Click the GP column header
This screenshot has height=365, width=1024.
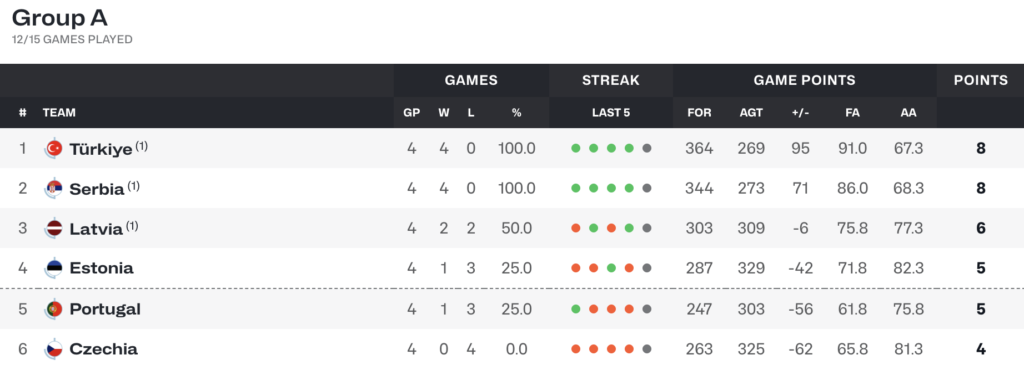(x=411, y=112)
